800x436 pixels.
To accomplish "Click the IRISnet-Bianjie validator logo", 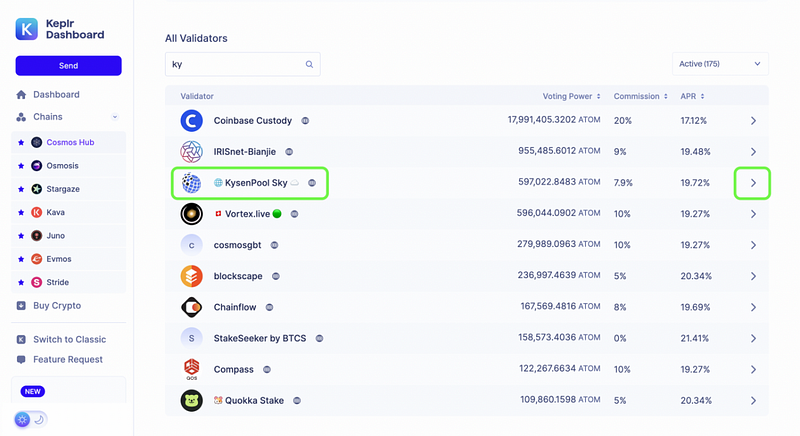I will pyautogui.click(x=191, y=152).
